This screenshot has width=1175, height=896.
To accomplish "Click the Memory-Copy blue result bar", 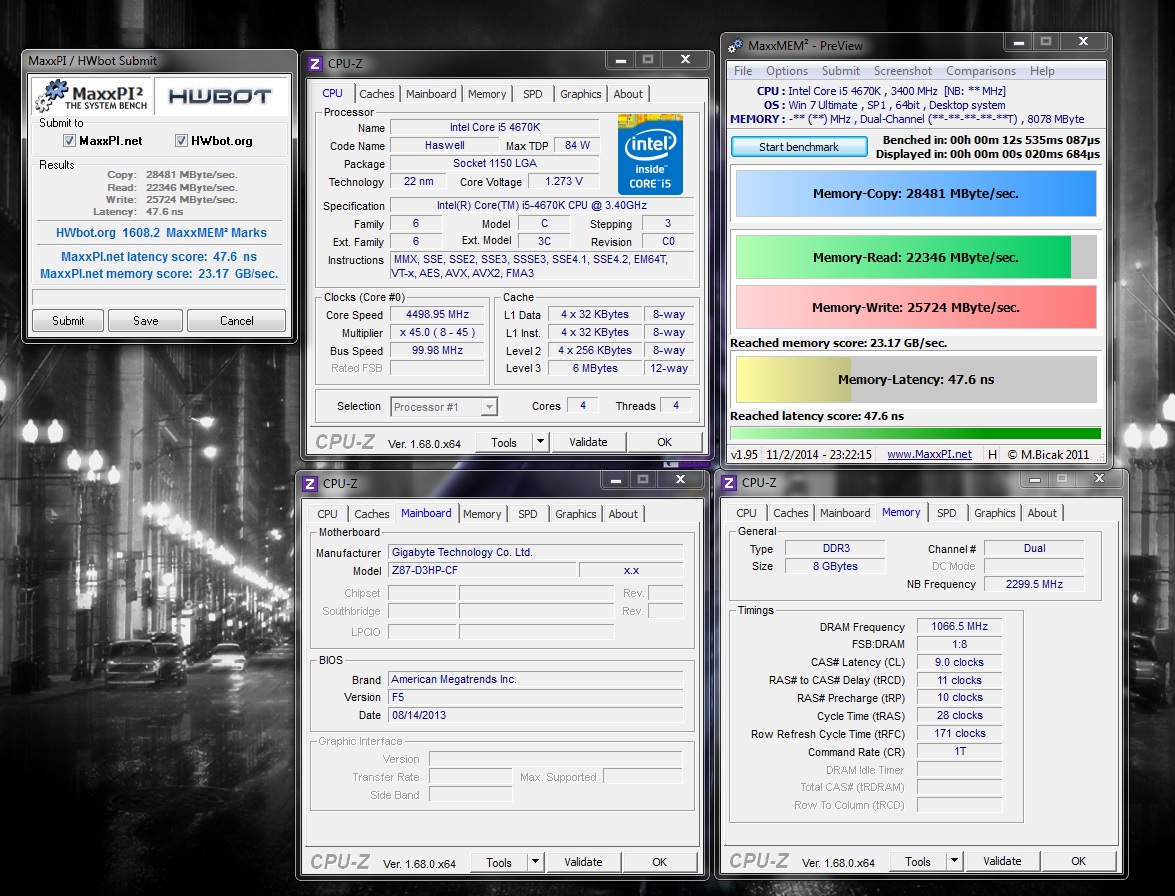I will tap(916, 193).
